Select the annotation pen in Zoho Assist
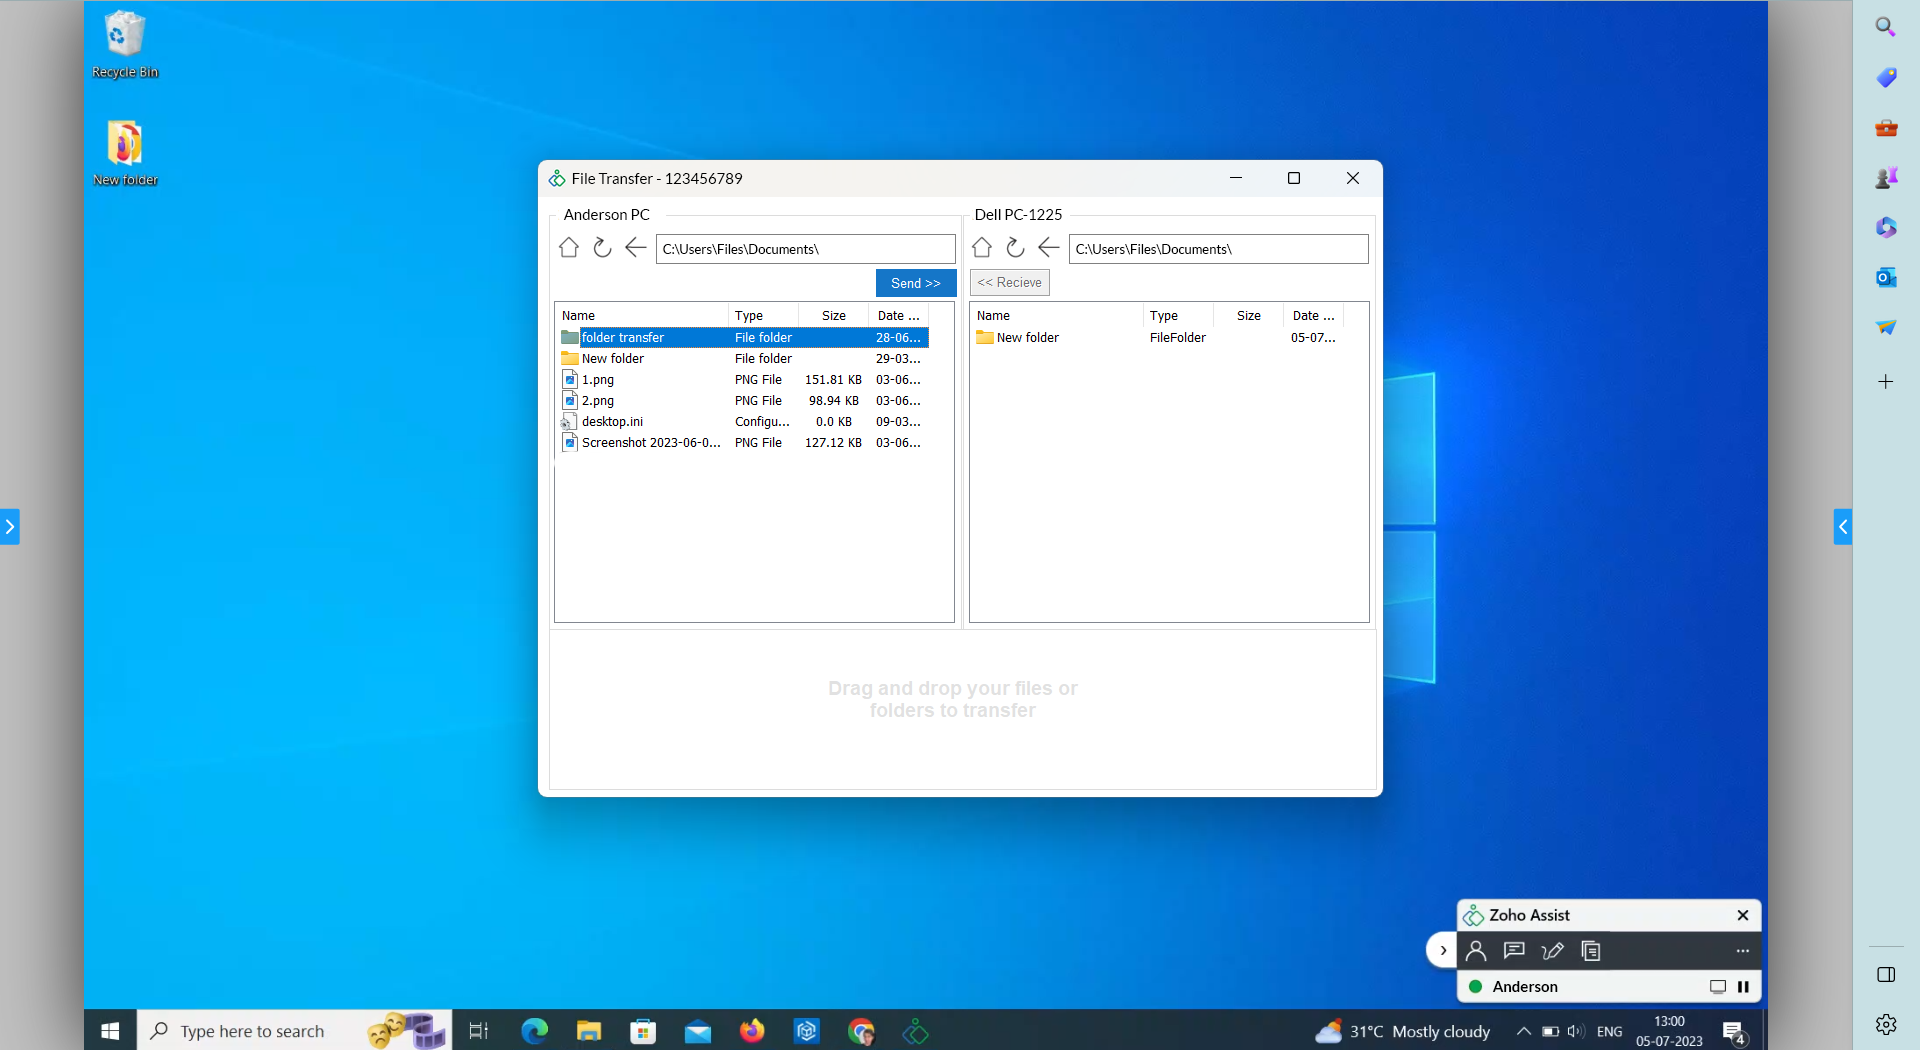 pos(1553,951)
